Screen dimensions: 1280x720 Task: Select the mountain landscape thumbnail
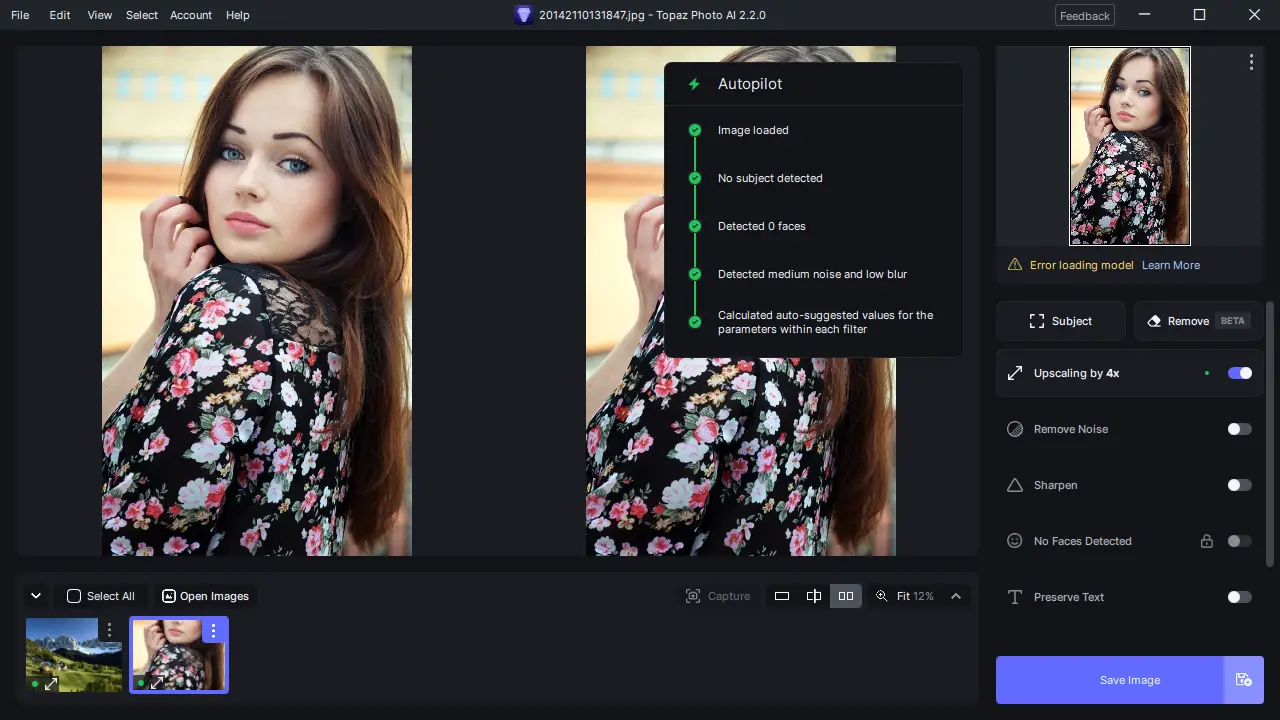(x=74, y=655)
